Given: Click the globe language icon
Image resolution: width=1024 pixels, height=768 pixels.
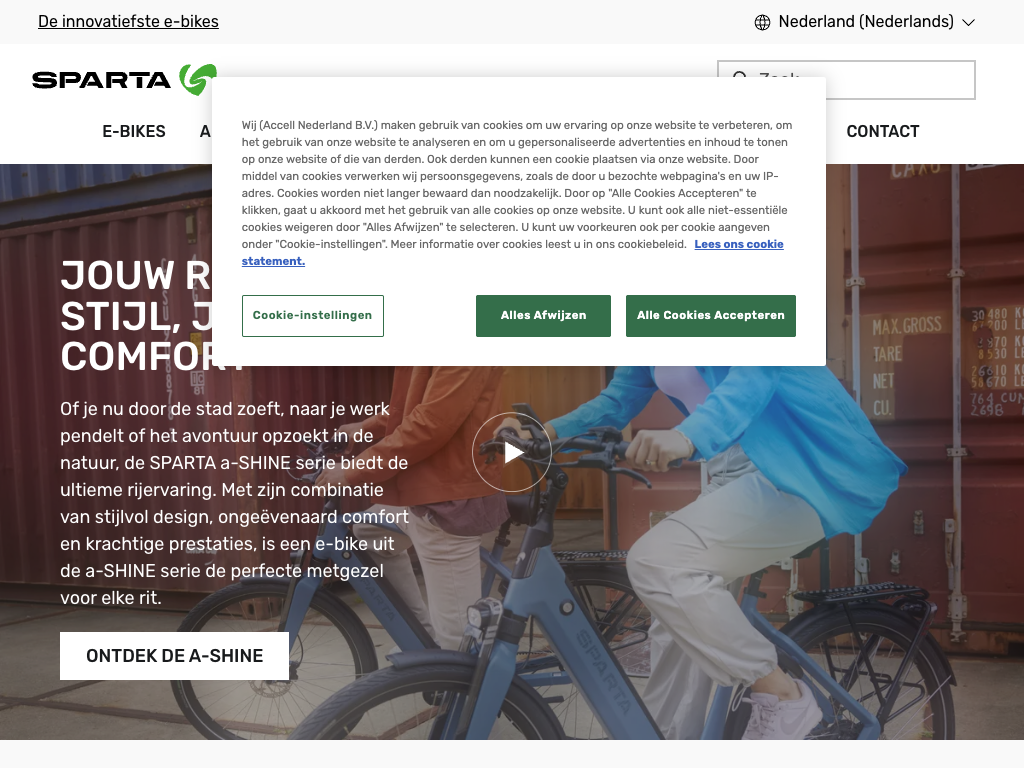Looking at the screenshot, I should [762, 22].
